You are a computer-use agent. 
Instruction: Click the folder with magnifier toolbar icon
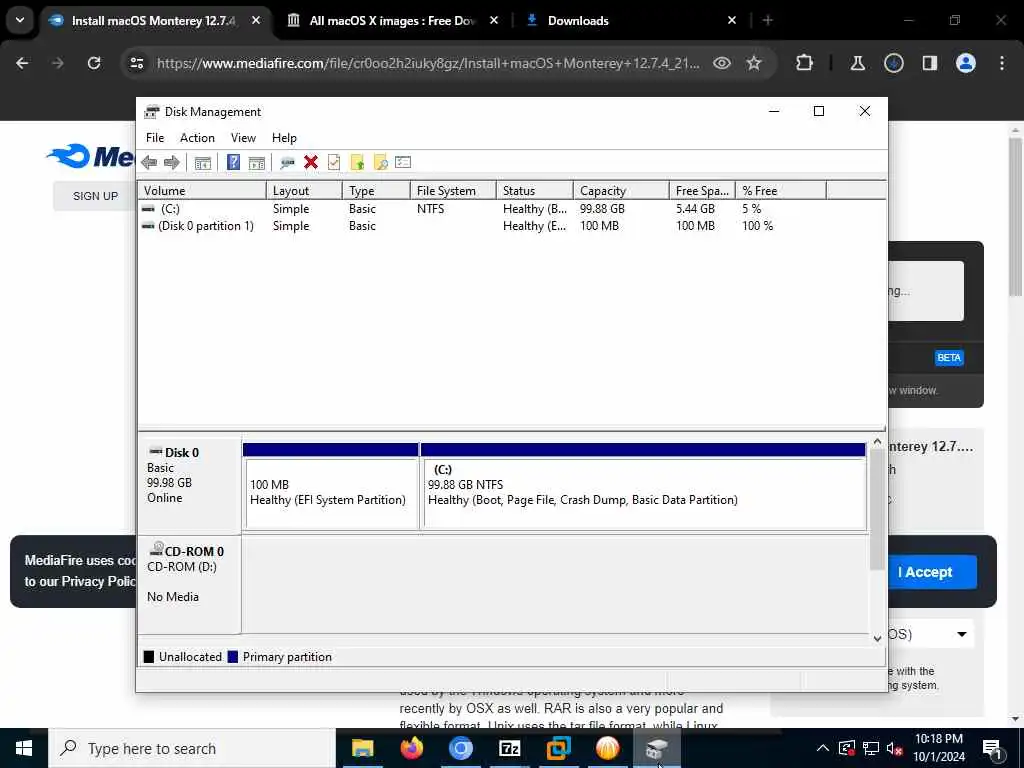(x=380, y=163)
